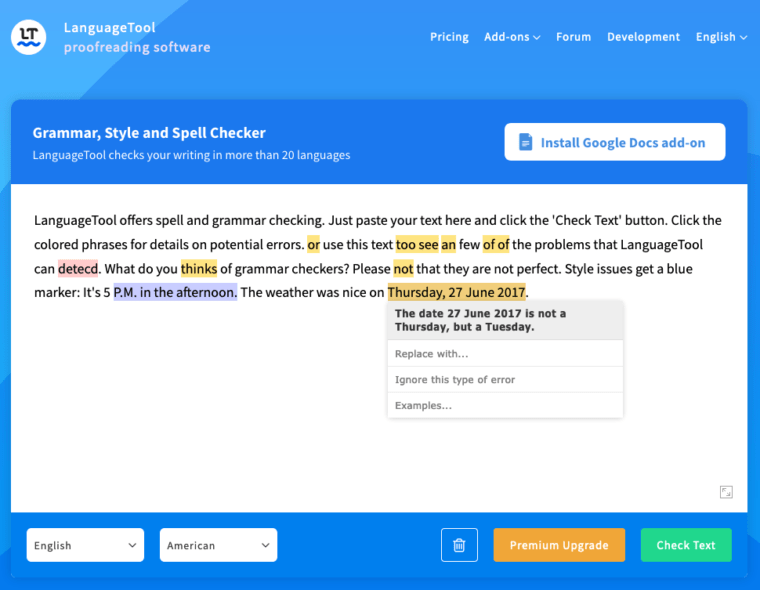The width and height of the screenshot is (760, 590).
Task: Click Install Google Docs add-on button
Action: click(614, 143)
